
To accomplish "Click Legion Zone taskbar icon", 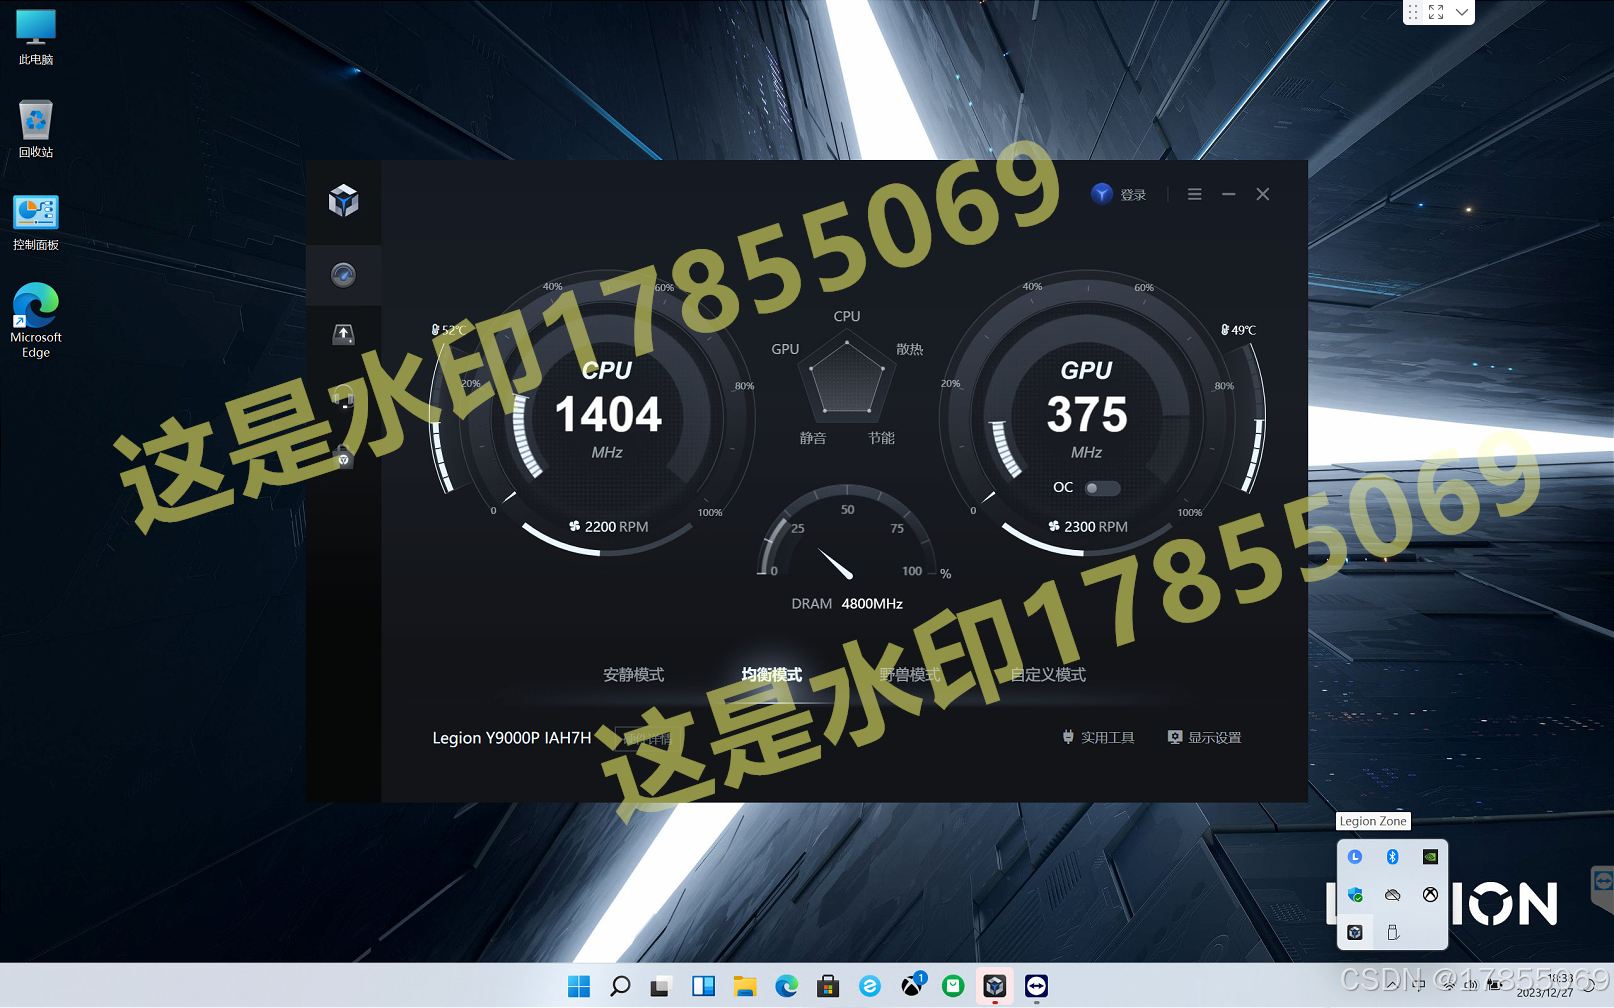I will pos(995,986).
